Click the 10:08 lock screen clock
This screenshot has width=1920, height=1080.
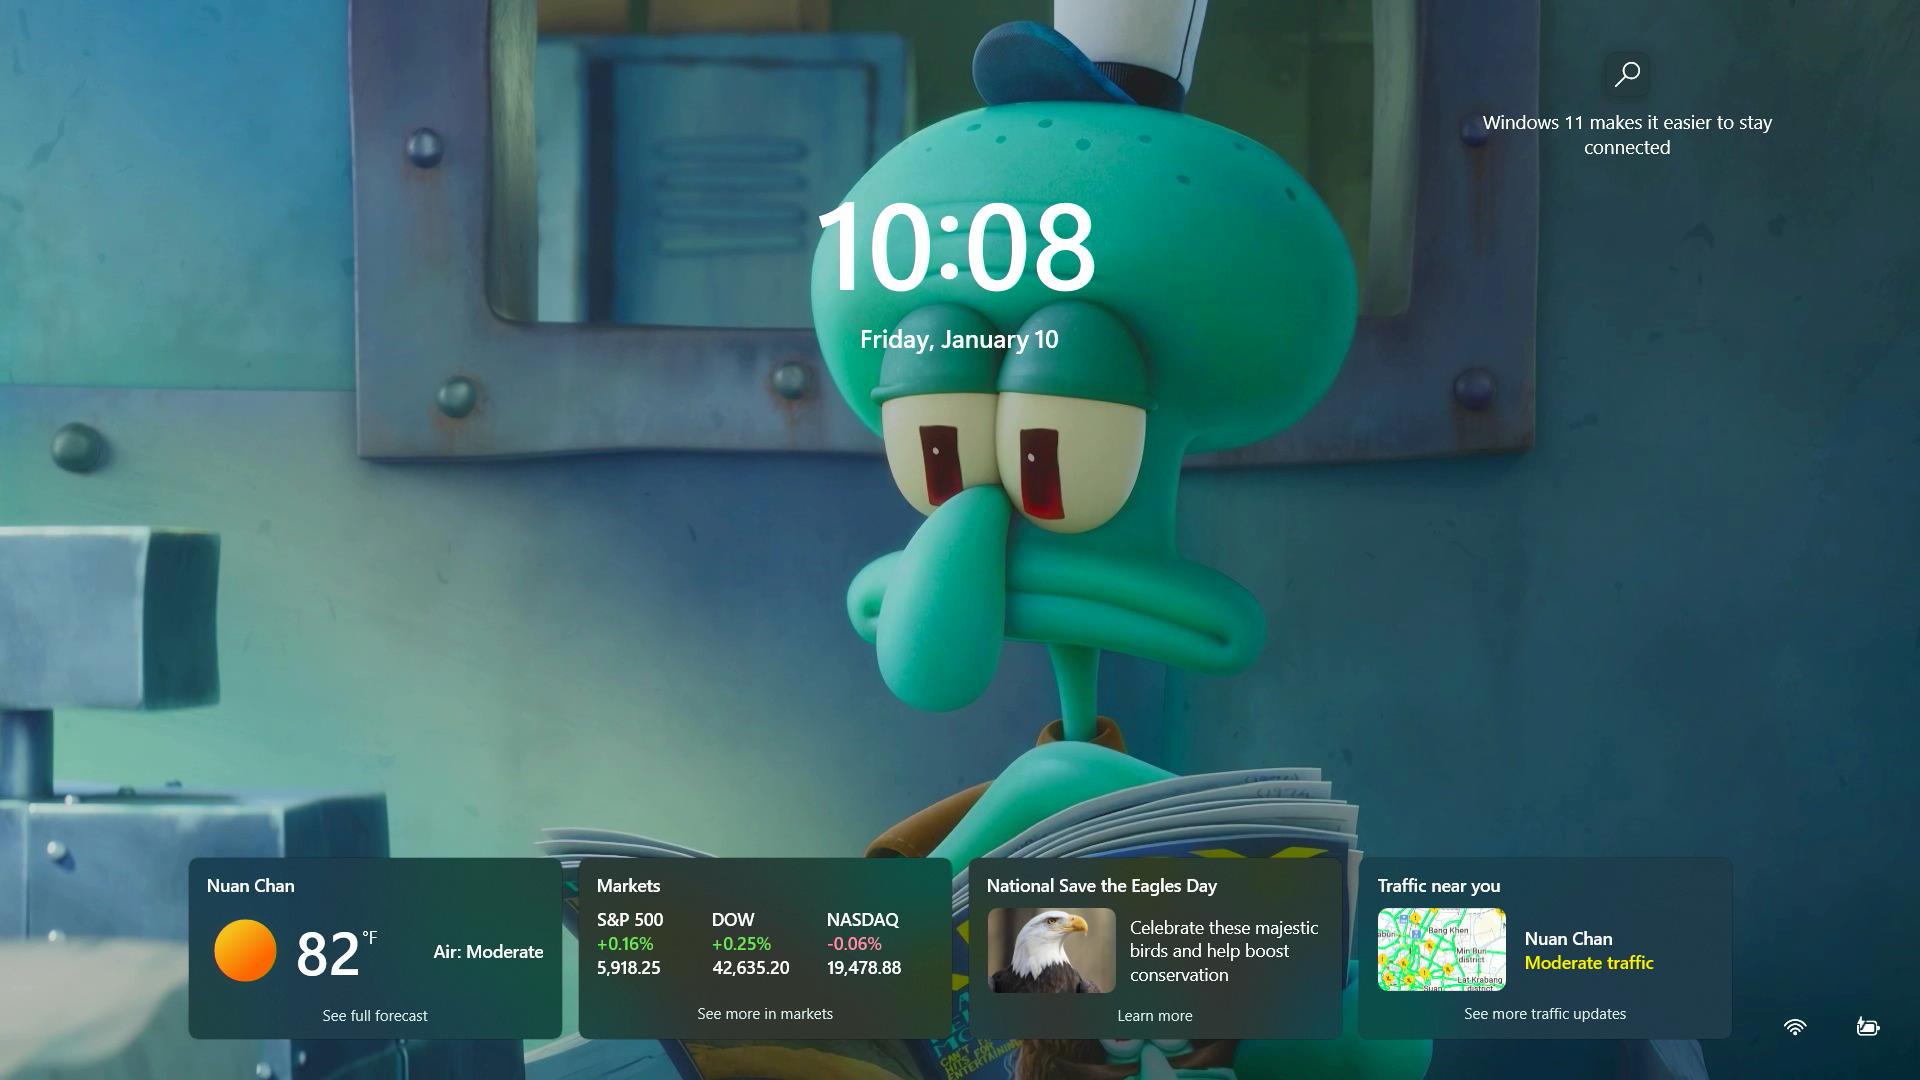pyautogui.click(x=957, y=247)
